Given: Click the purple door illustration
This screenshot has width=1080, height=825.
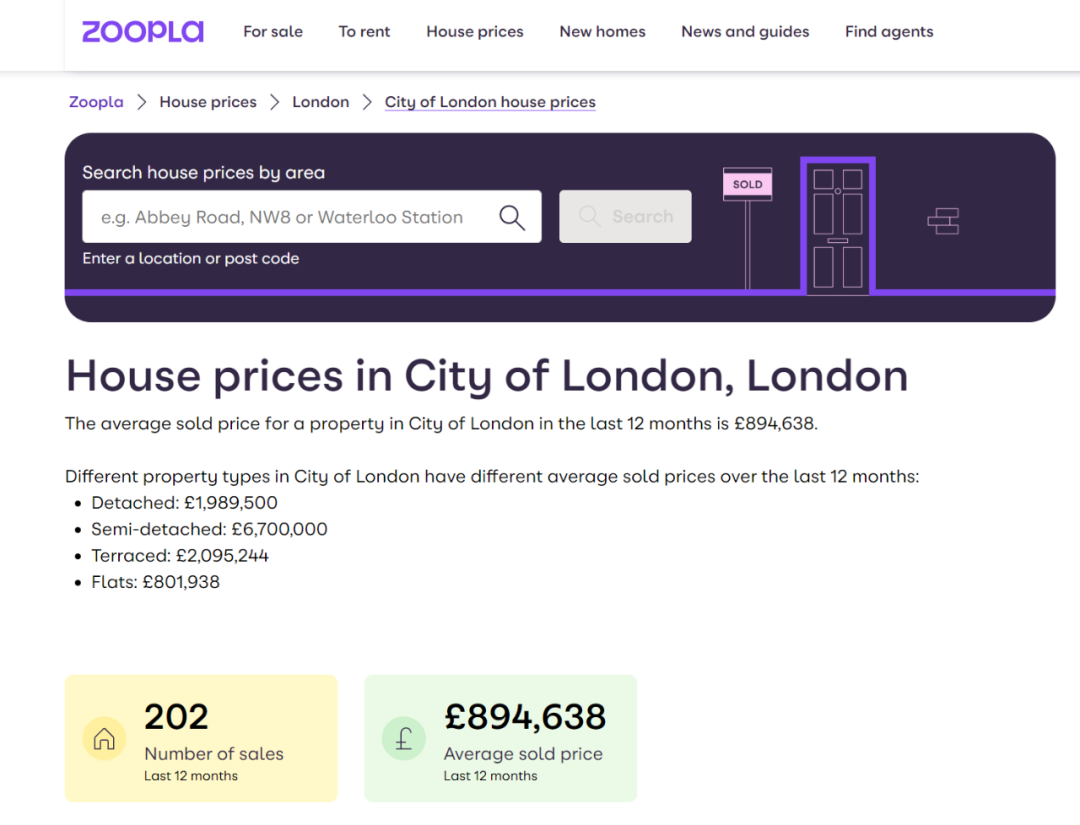Looking at the screenshot, I should pyautogui.click(x=838, y=227).
